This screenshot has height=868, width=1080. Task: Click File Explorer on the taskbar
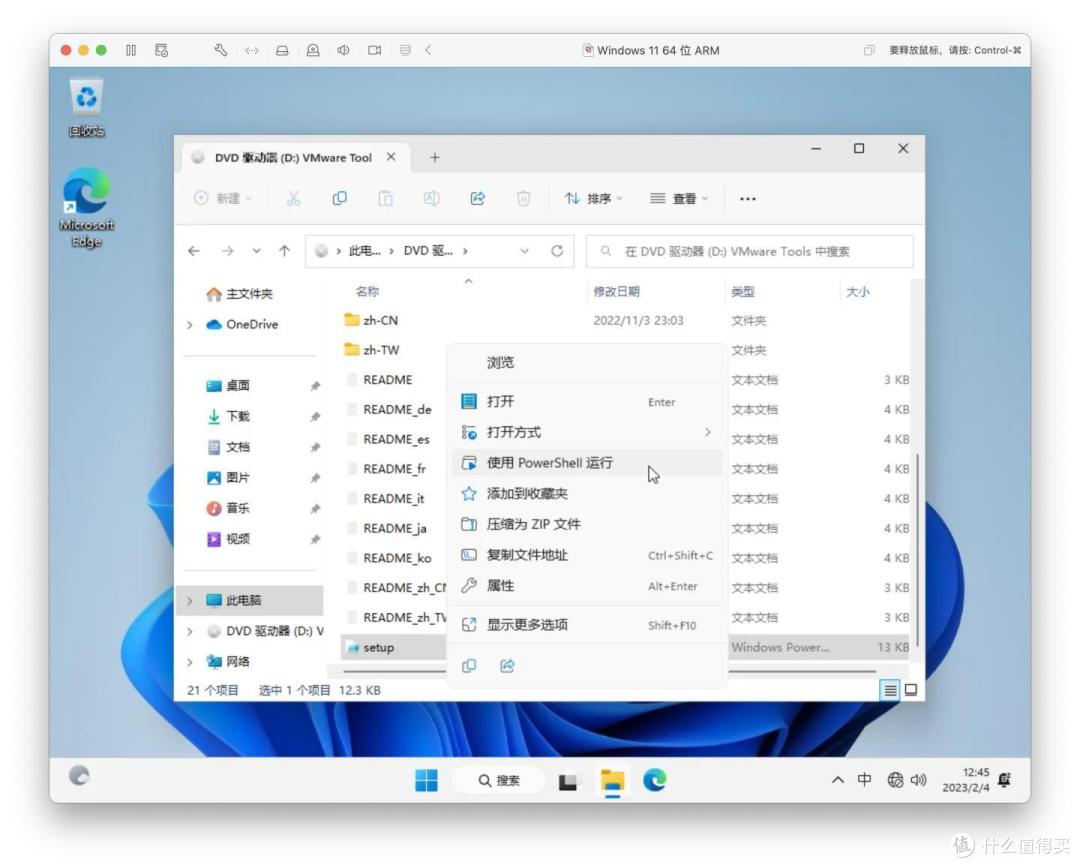pyautogui.click(x=612, y=780)
